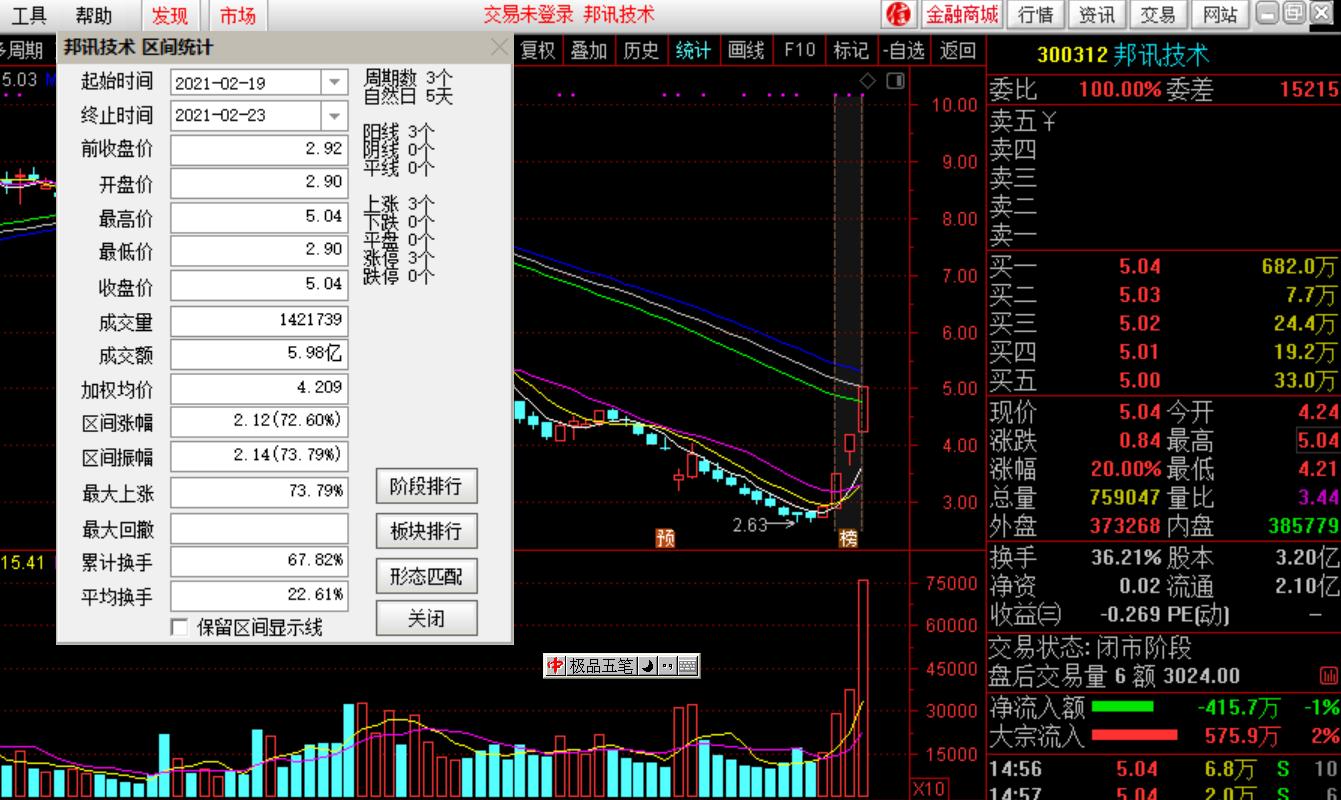Toggle the moon half-width icon on the IME bar
Image resolution: width=1341 pixels, height=800 pixels.
646,666
